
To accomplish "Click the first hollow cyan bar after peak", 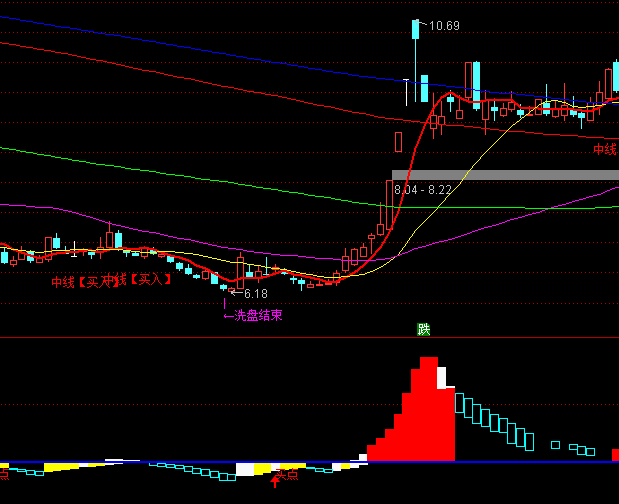I will (461, 403).
